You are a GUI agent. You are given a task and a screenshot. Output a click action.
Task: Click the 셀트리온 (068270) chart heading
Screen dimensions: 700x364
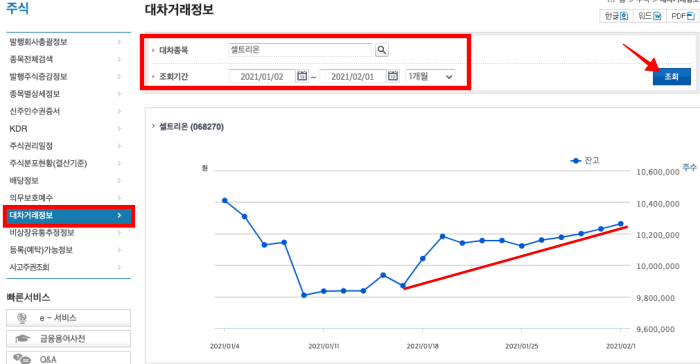point(192,127)
